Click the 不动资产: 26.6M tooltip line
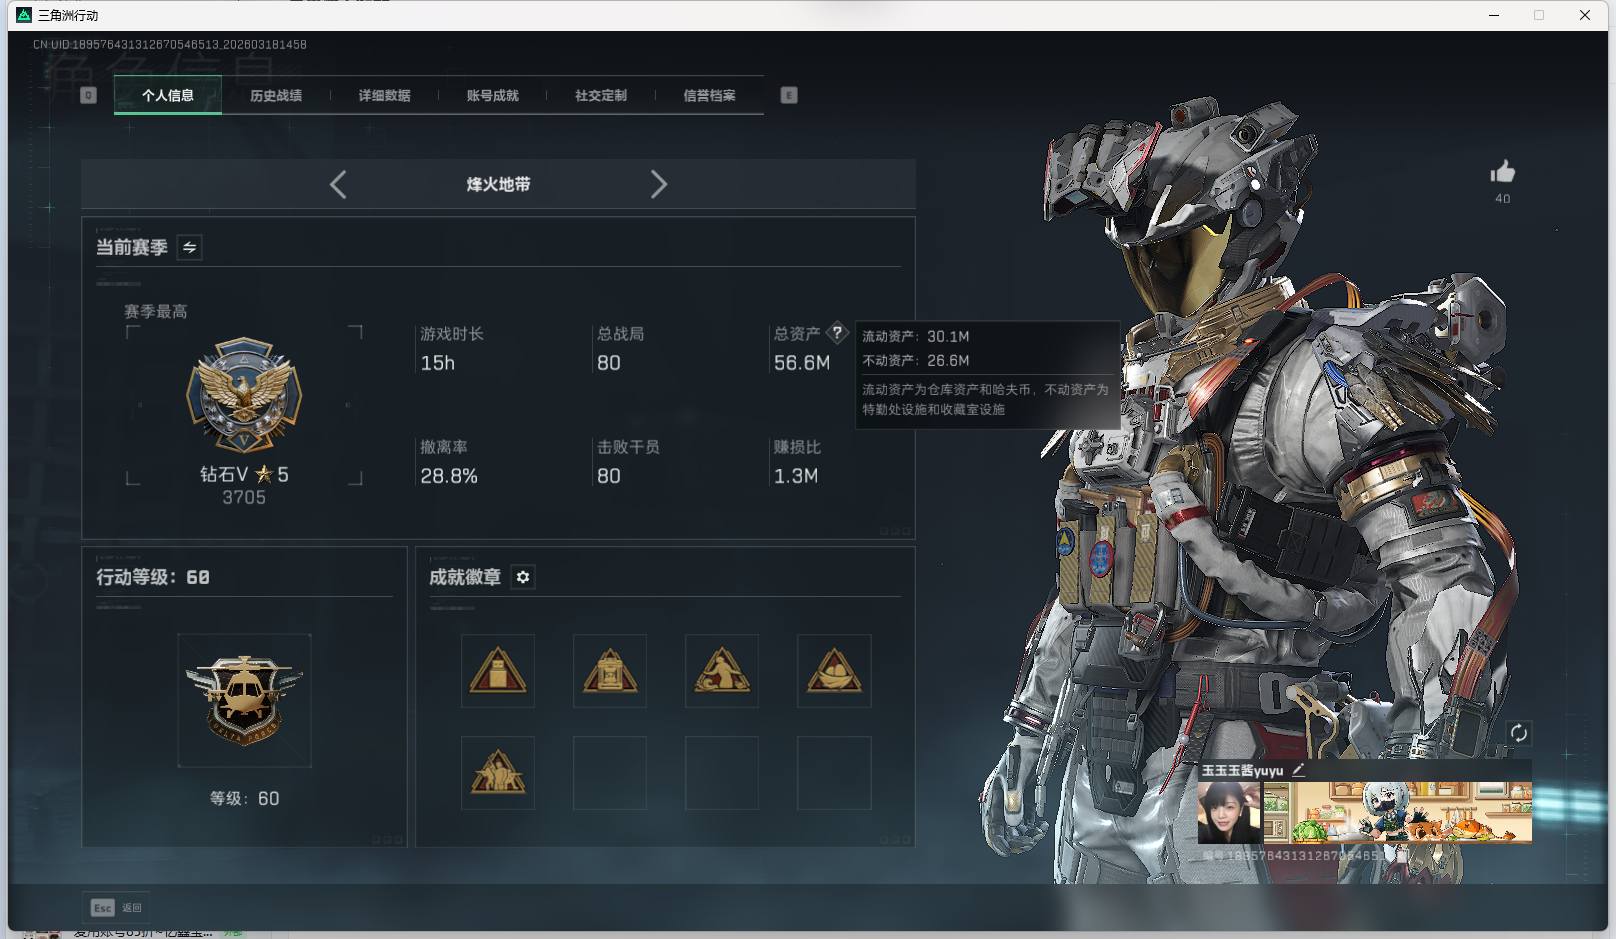This screenshot has height=939, width=1616. point(916,361)
